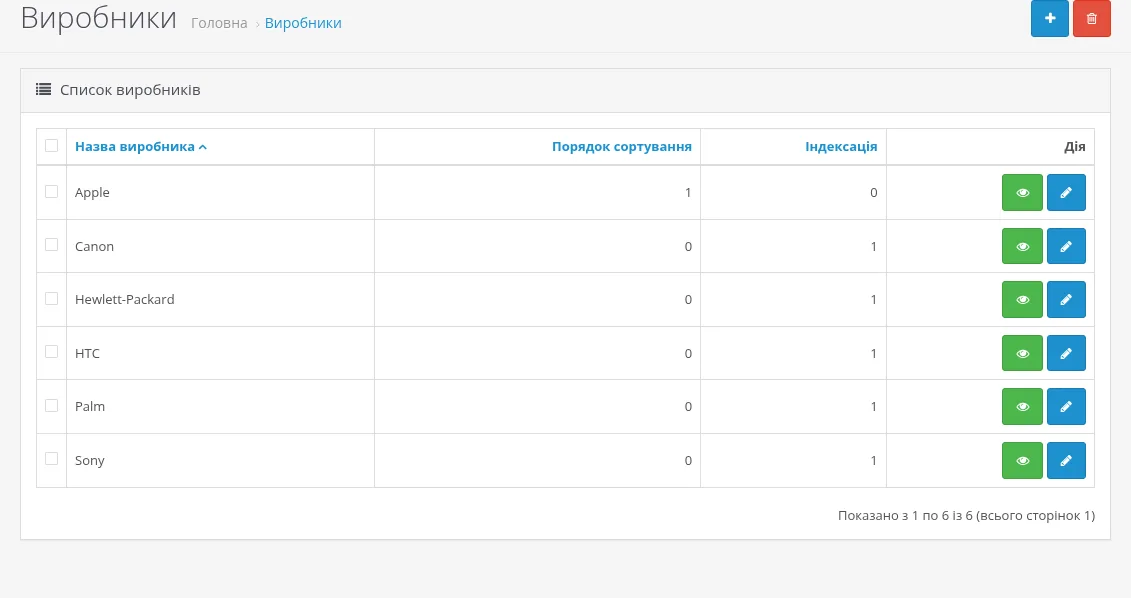View HTC using the green eye button
This screenshot has width=1131, height=598.
coord(1022,353)
